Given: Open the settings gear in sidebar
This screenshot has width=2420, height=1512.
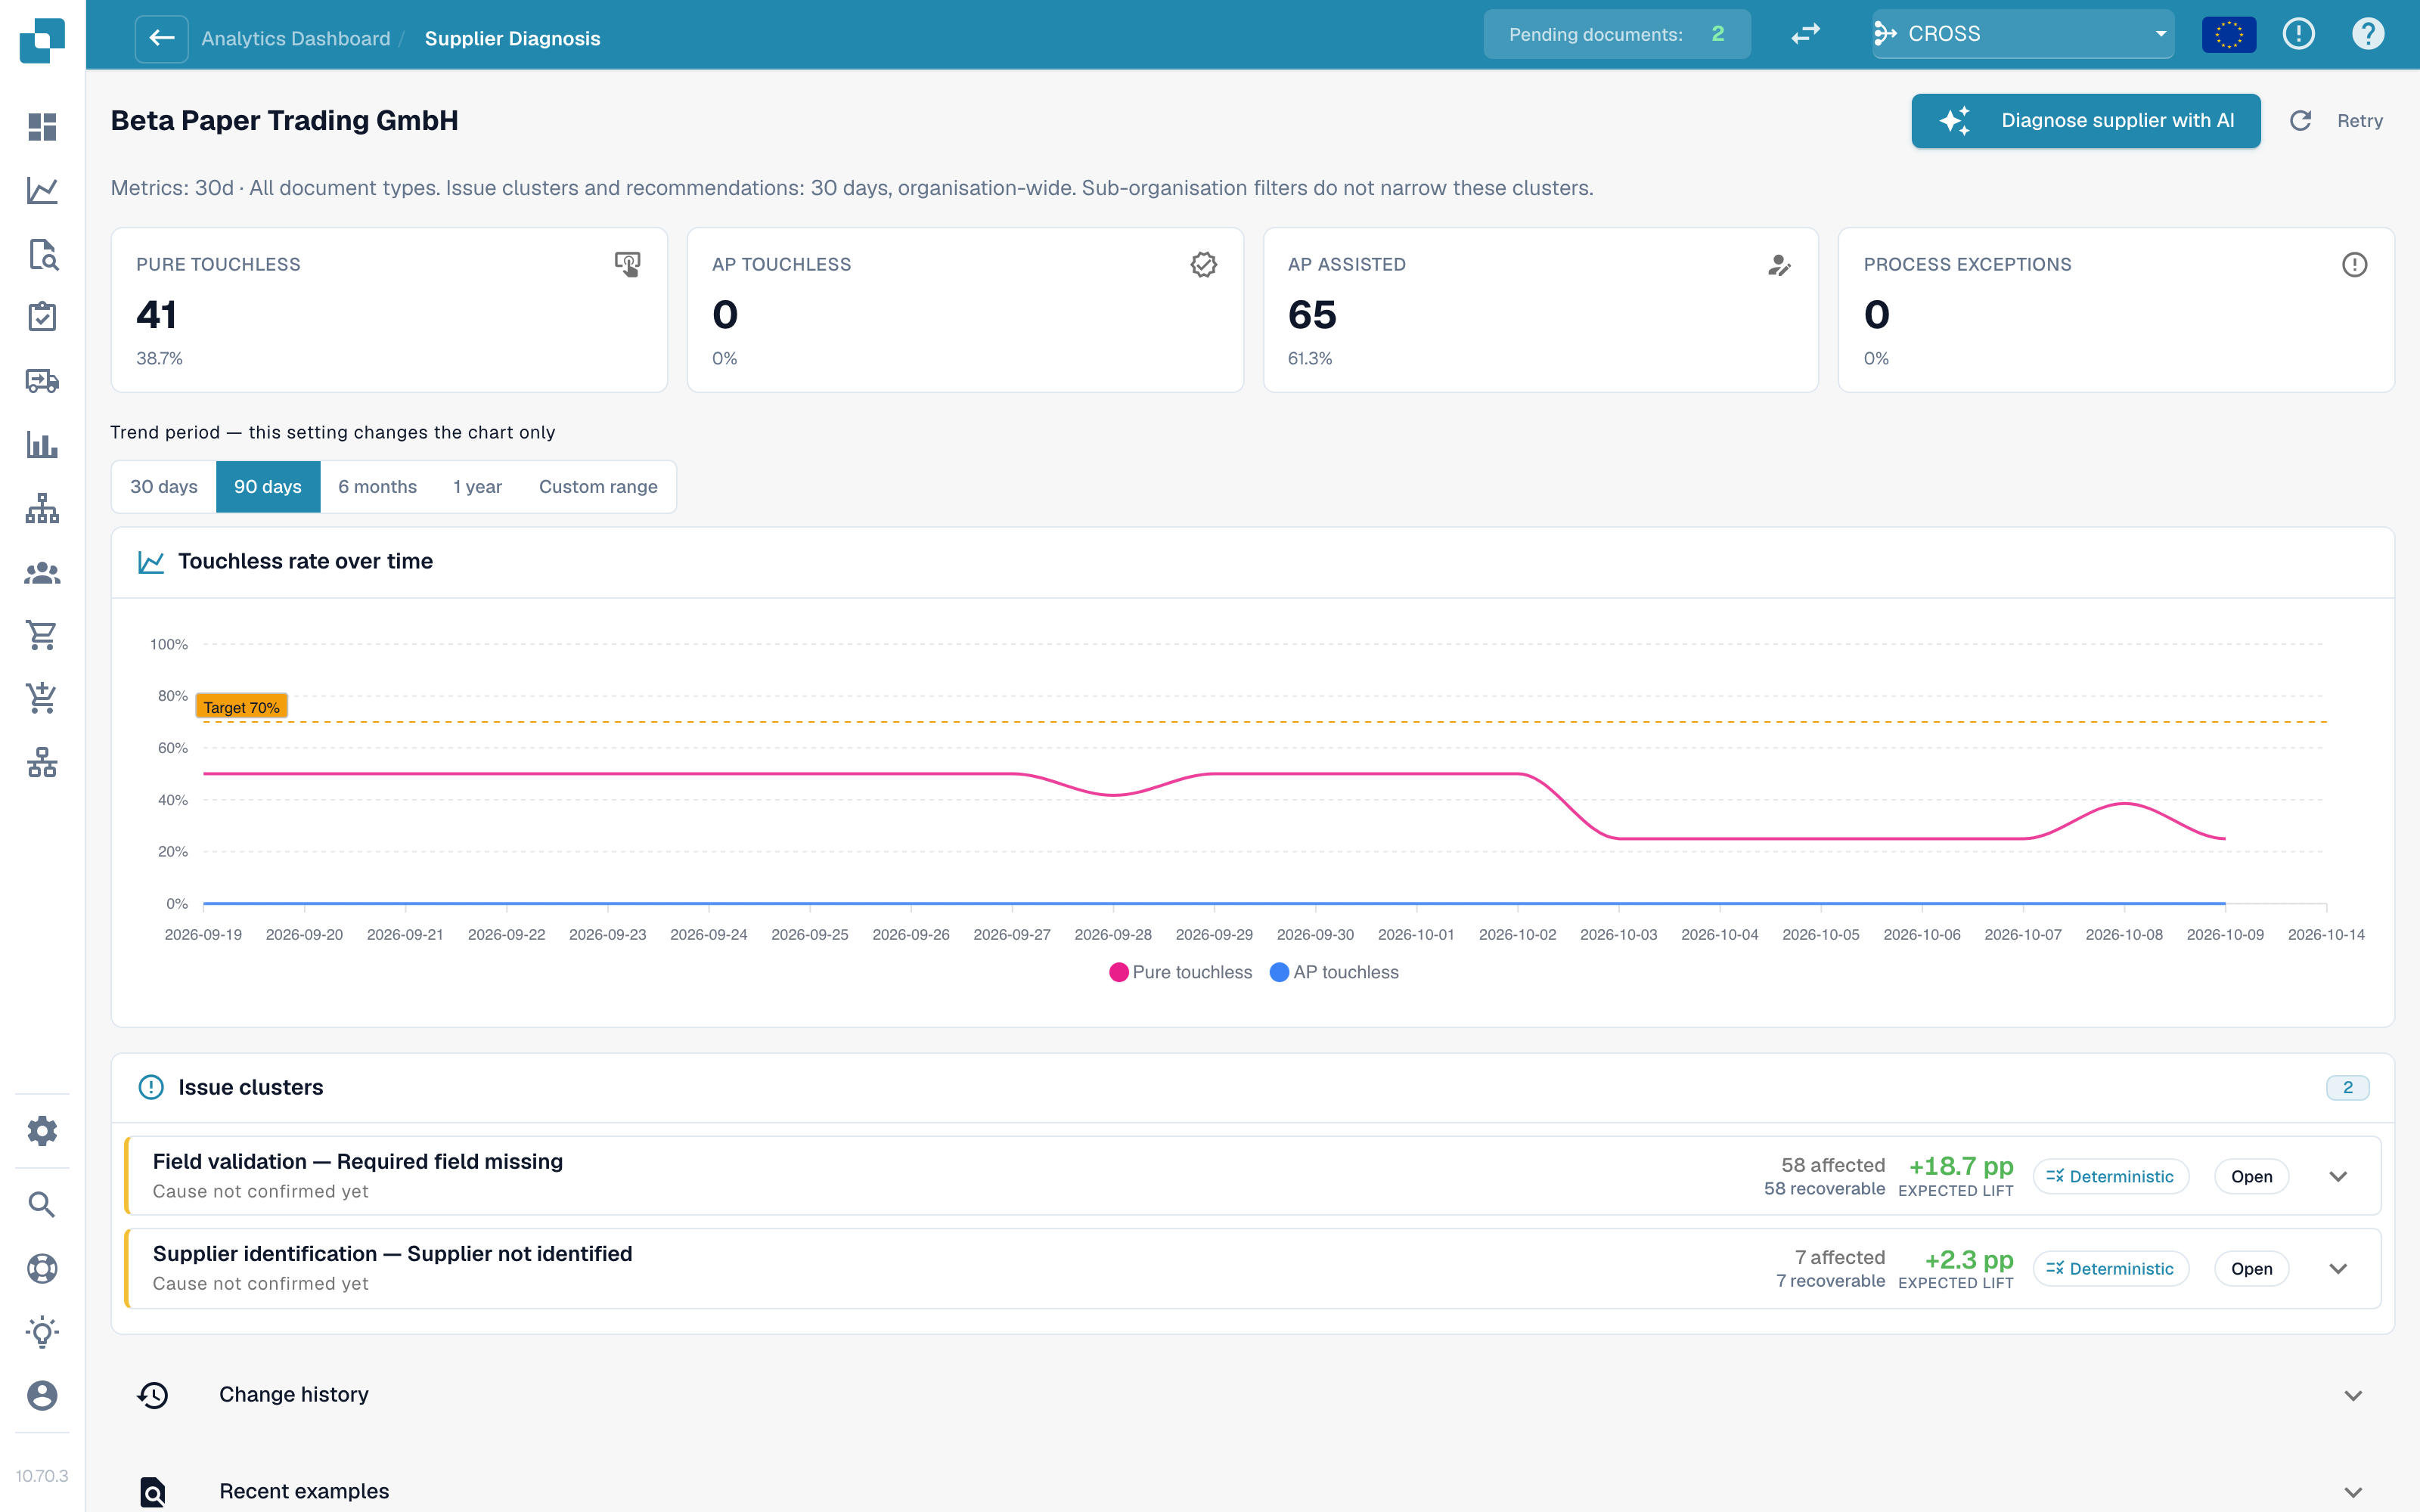Looking at the screenshot, I should (x=42, y=1131).
